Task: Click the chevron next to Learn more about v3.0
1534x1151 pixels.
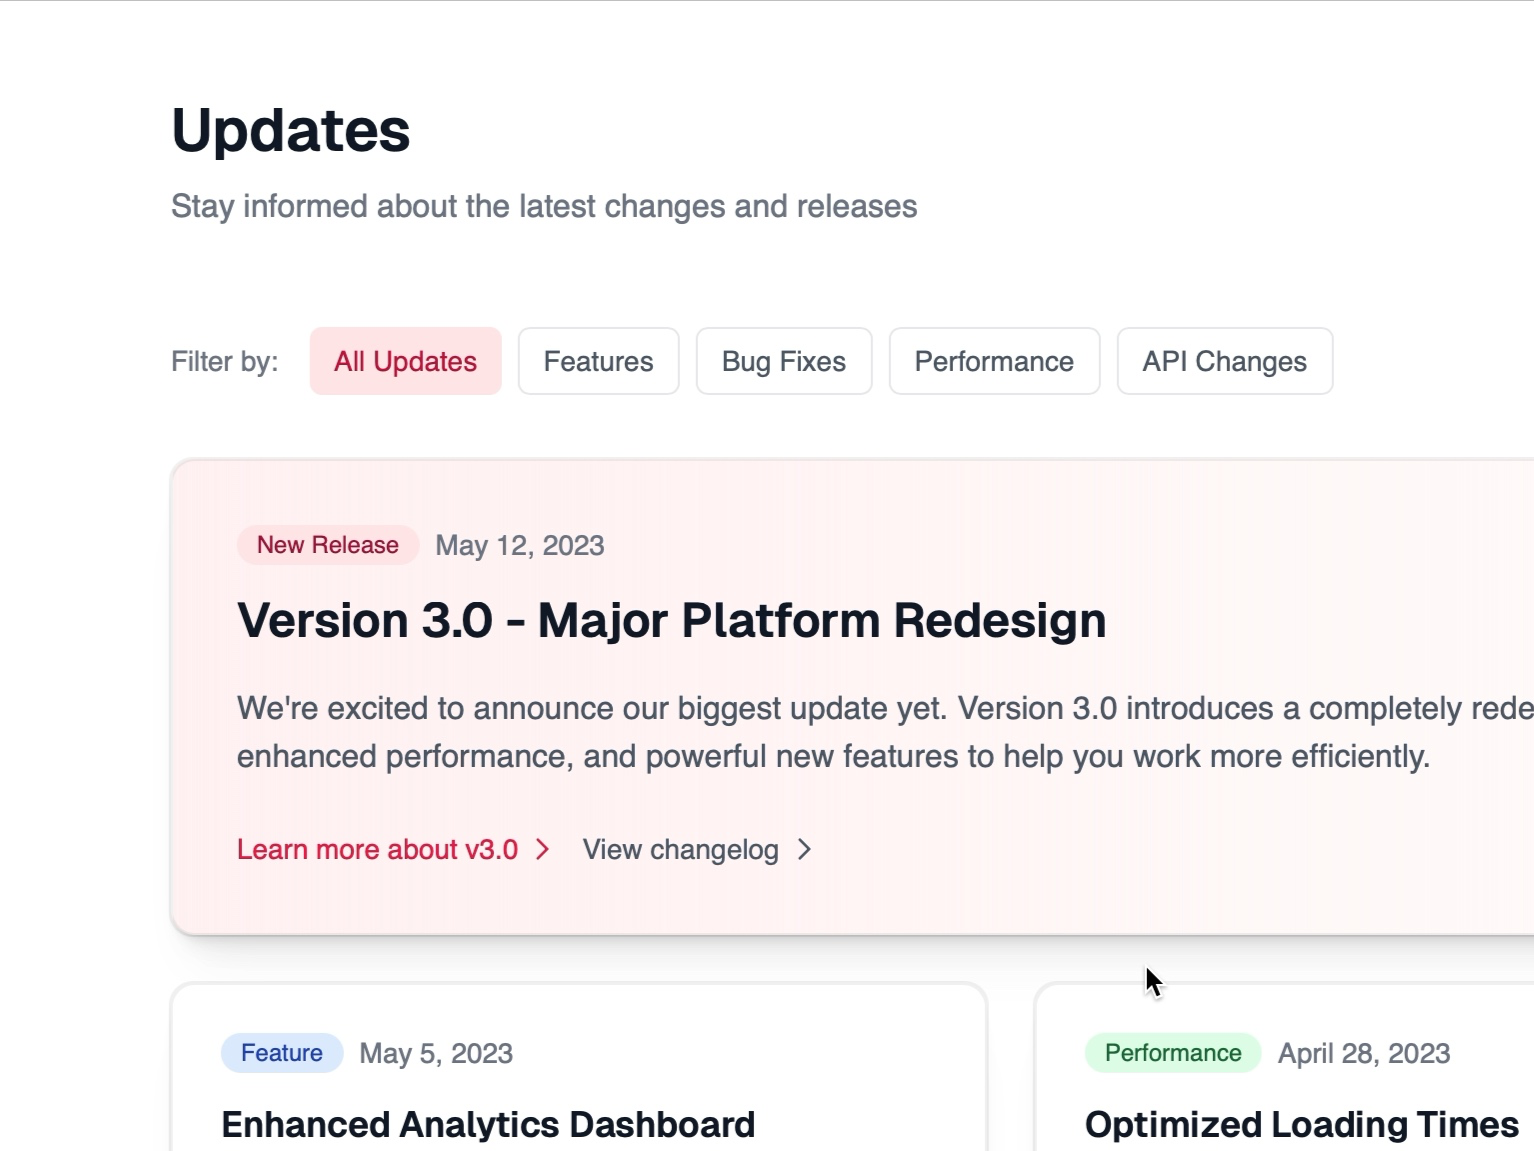Action: [x=544, y=849]
